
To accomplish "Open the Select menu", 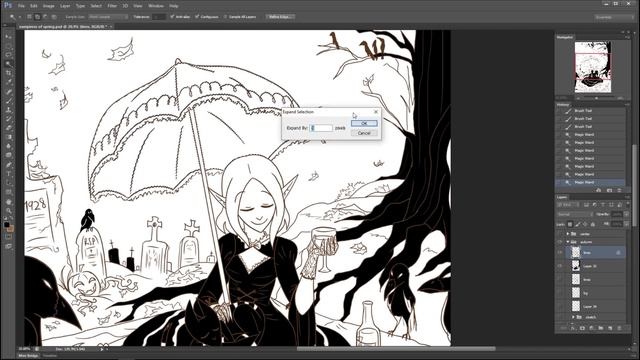I will [x=96, y=6].
